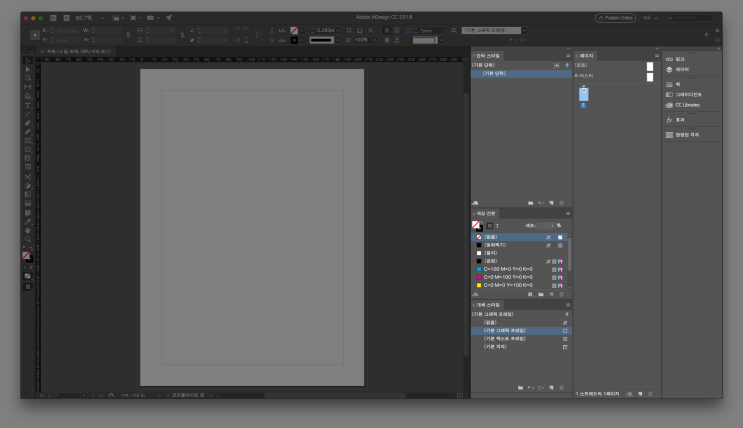The height and width of the screenshot is (428, 743).
Task: Toggle formatting affects text T in Swatches
Action: [497, 226]
